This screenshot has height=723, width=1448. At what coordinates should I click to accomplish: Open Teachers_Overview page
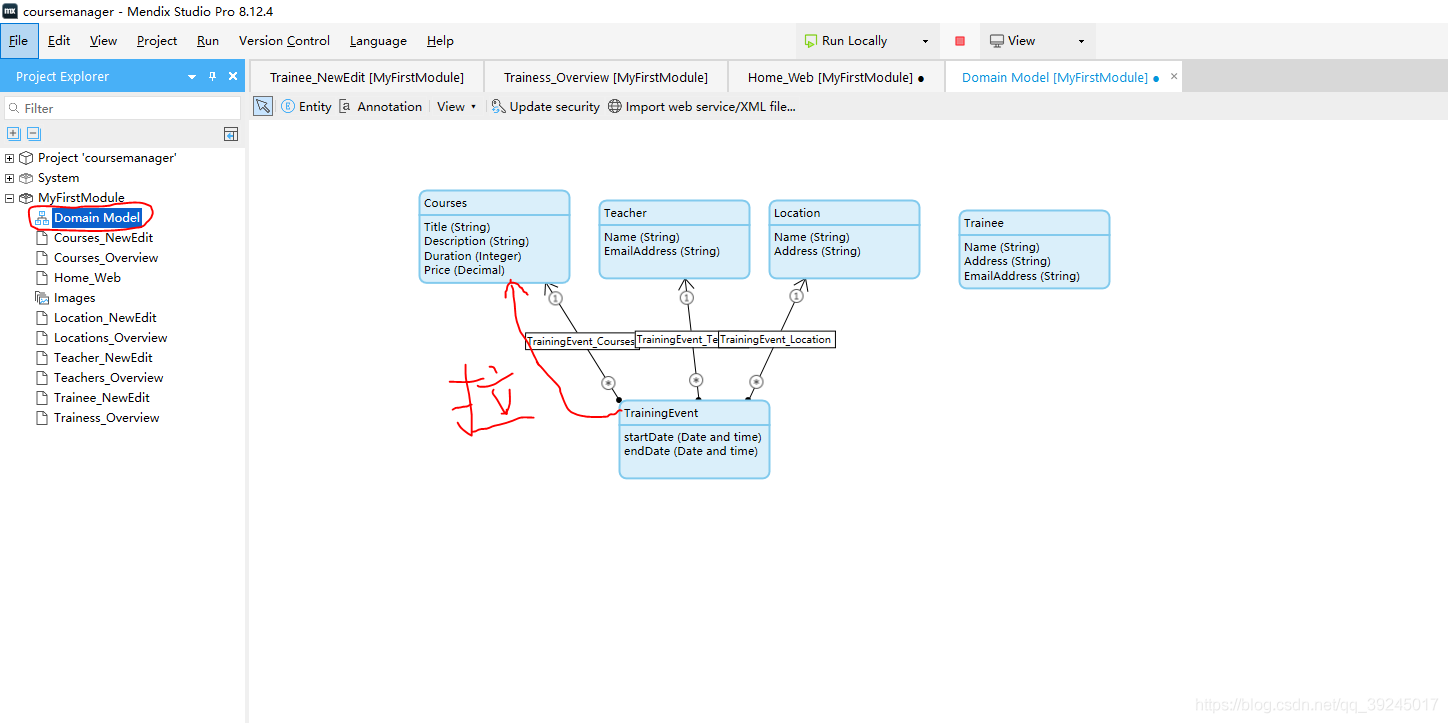click(108, 378)
